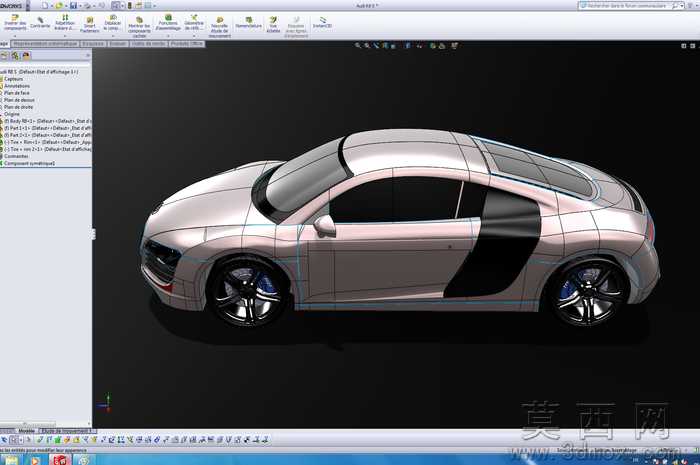Switch to Etude de mouvement 1 tab
This screenshot has width=700, height=465.
pyautogui.click(x=67, y=431)
